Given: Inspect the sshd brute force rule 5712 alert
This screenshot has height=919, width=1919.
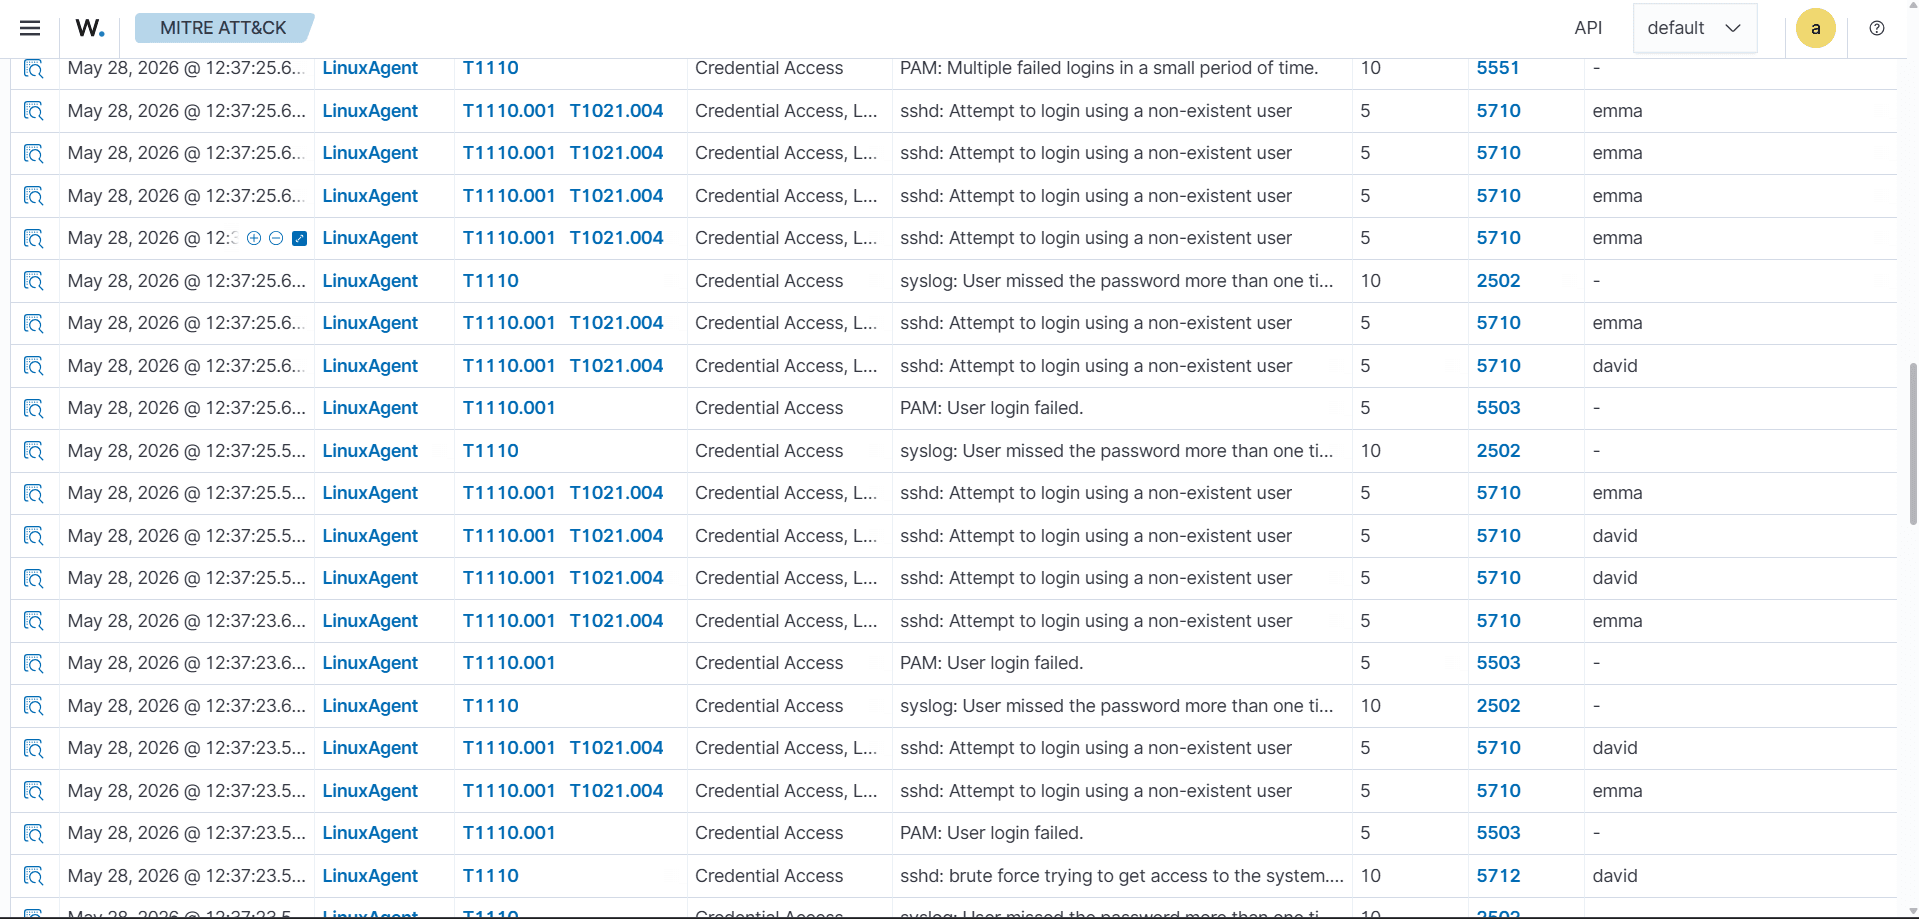Looking at the screenshot, I should tap(34, 876).
